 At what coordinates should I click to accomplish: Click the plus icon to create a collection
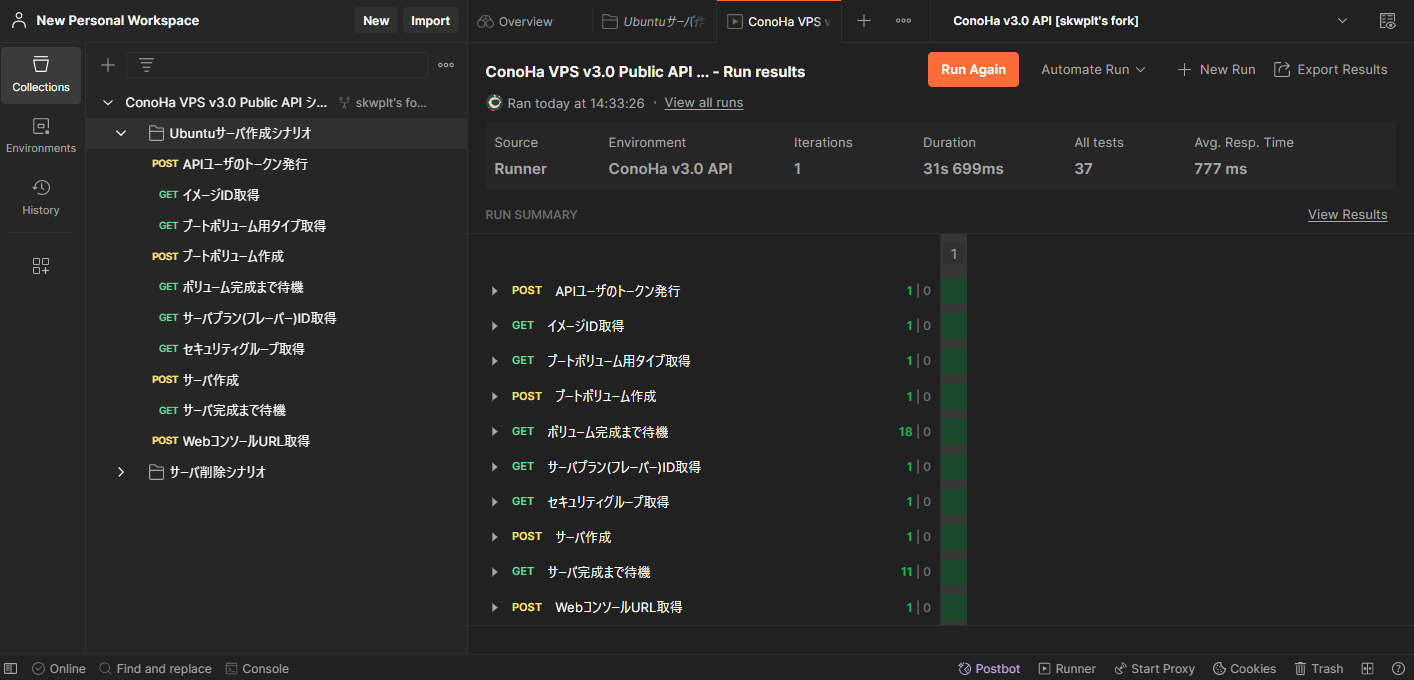point(108,65)
